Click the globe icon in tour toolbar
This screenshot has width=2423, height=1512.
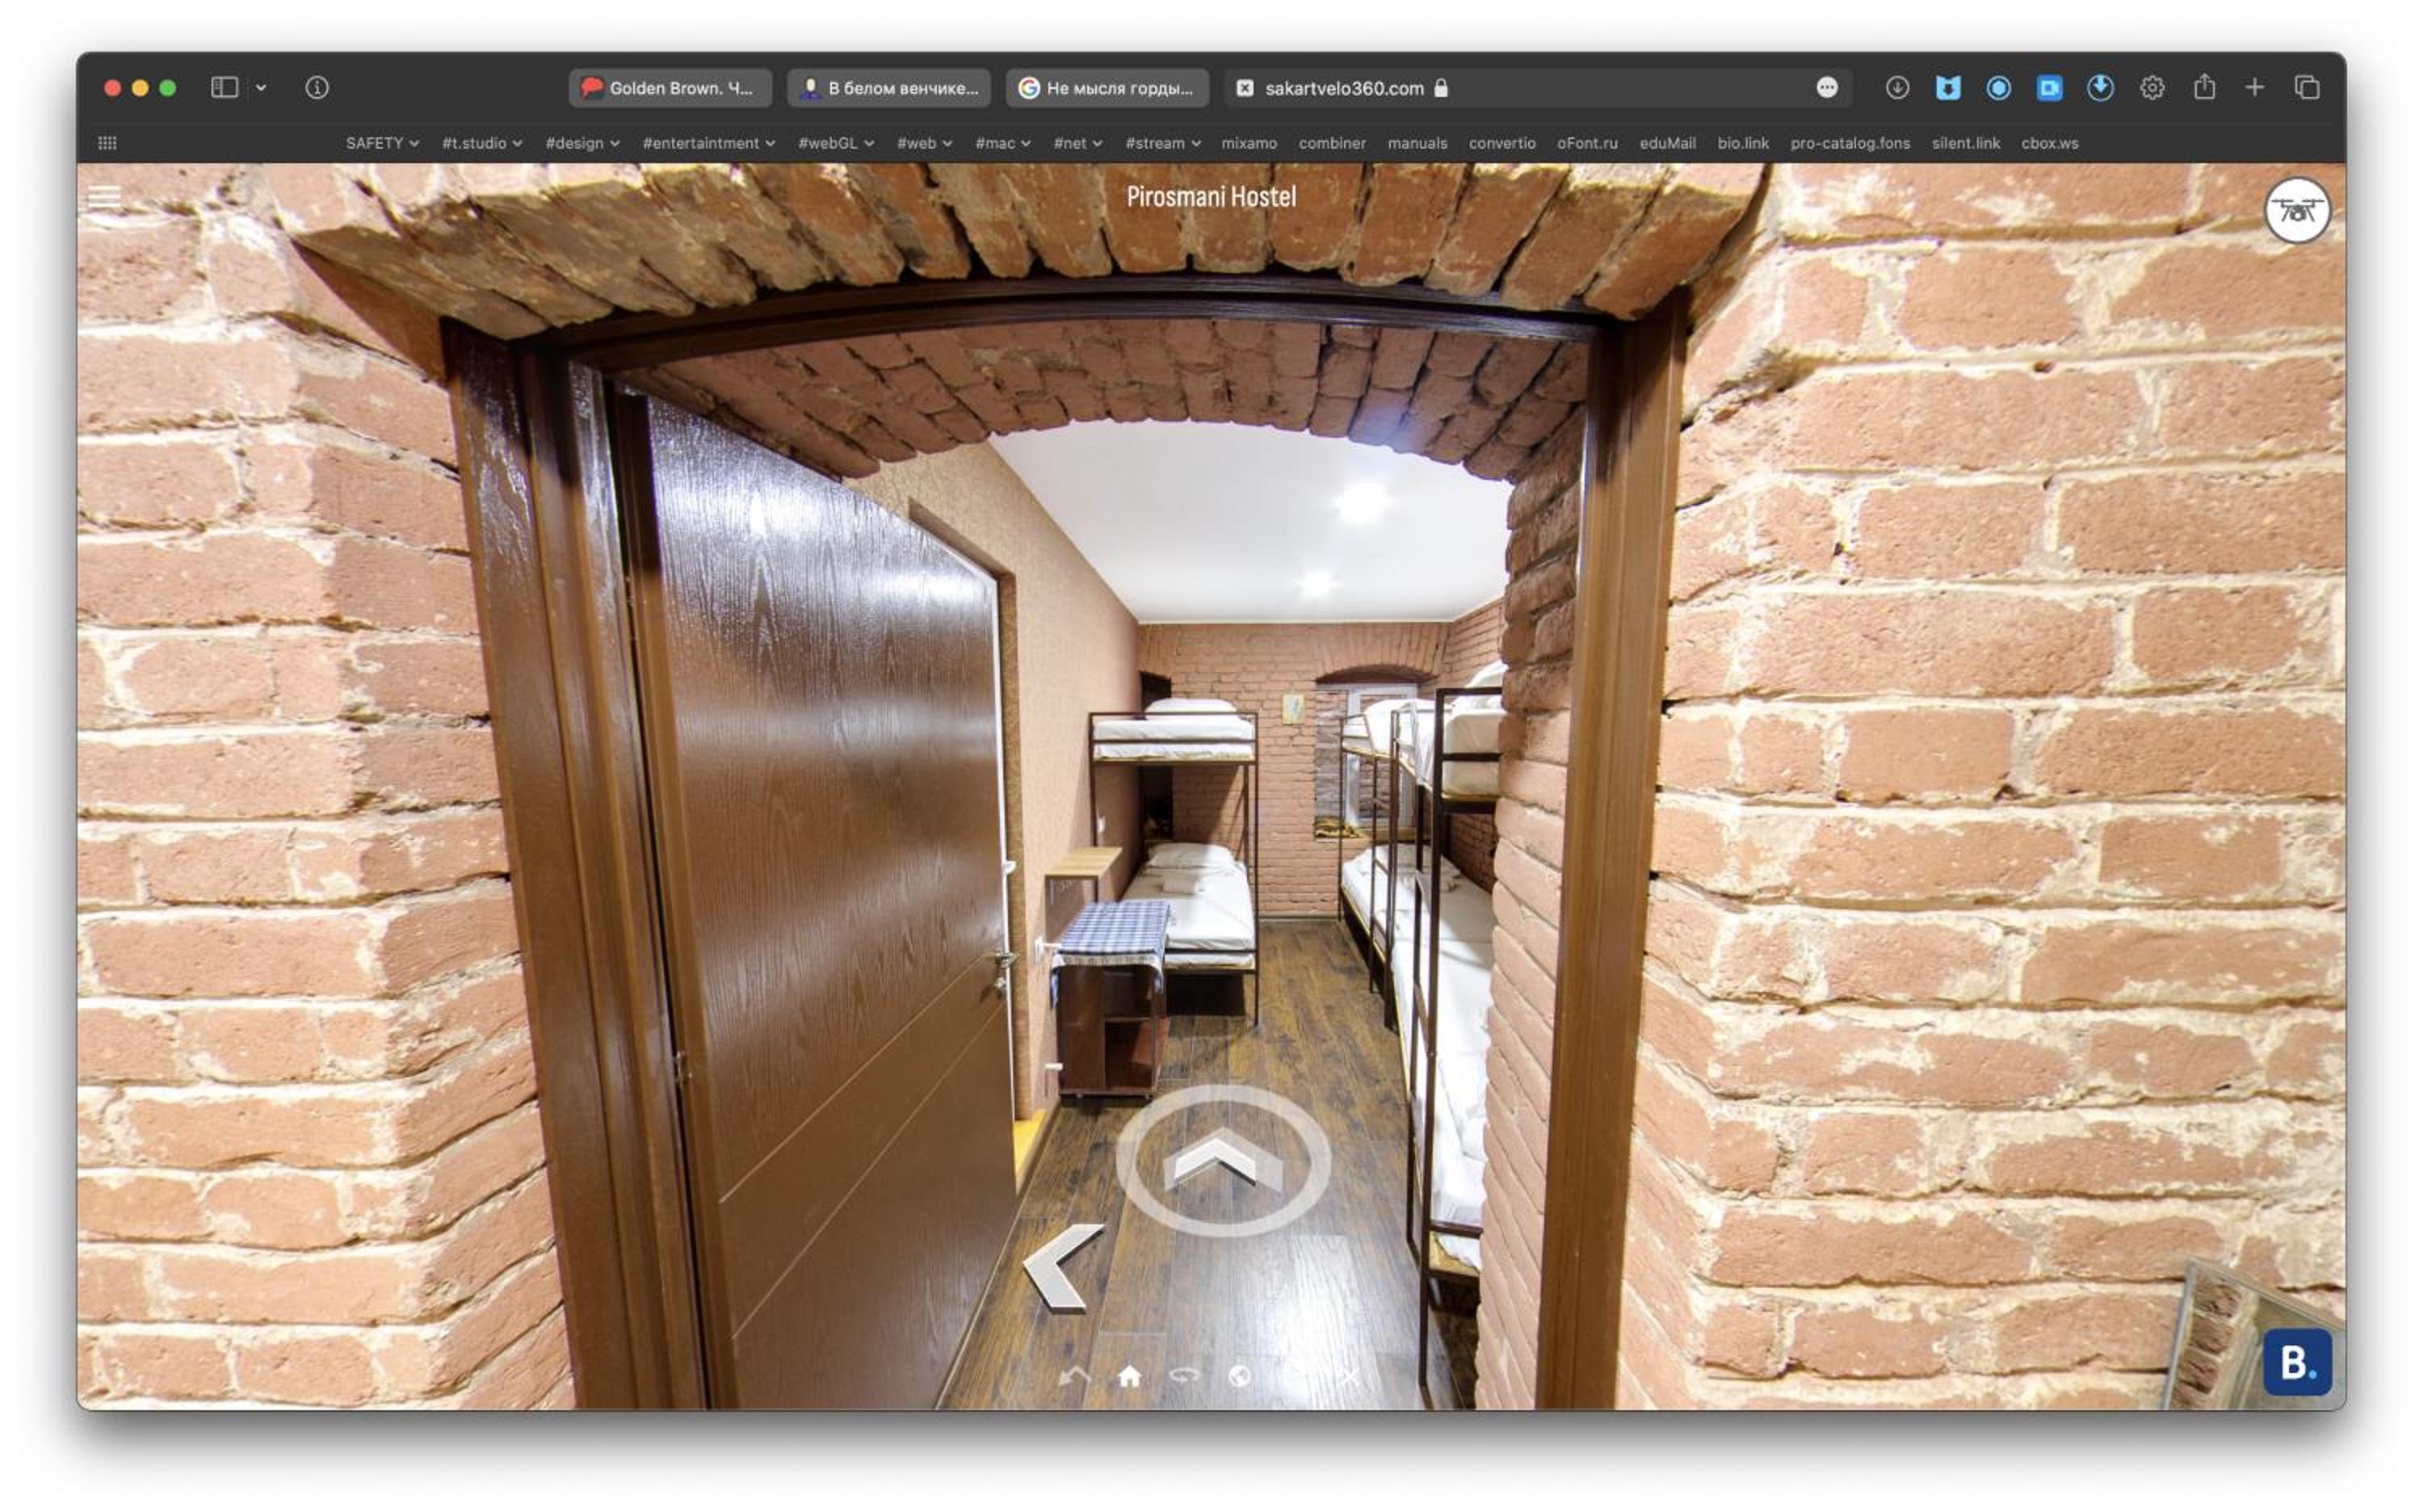click(1240, 1377)
